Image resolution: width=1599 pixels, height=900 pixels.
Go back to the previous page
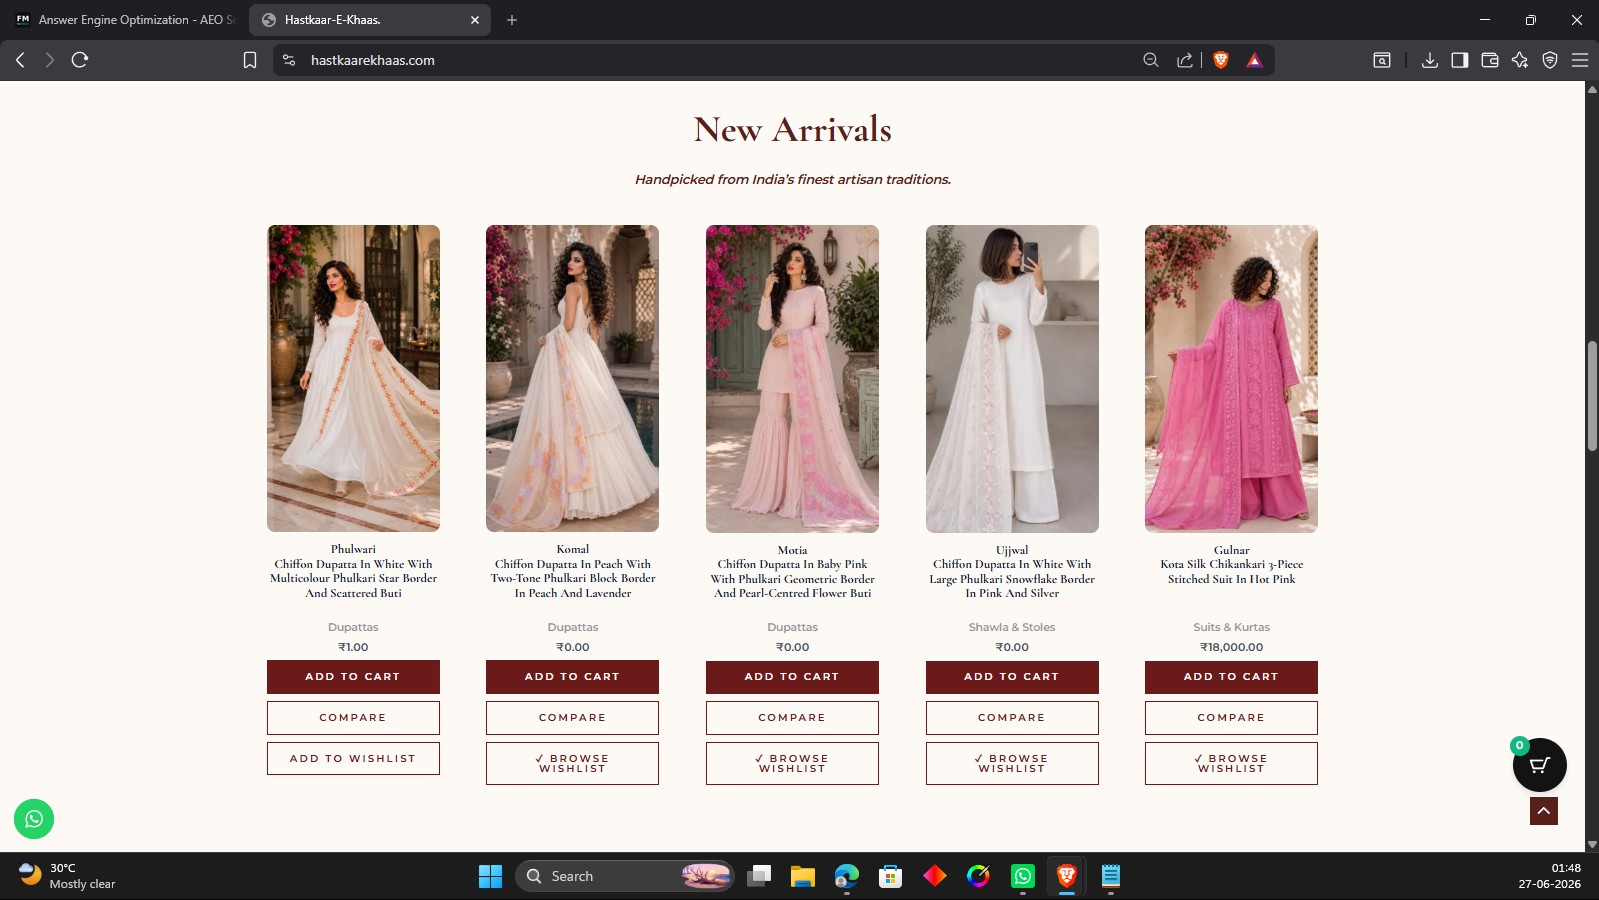pos(20,60)
